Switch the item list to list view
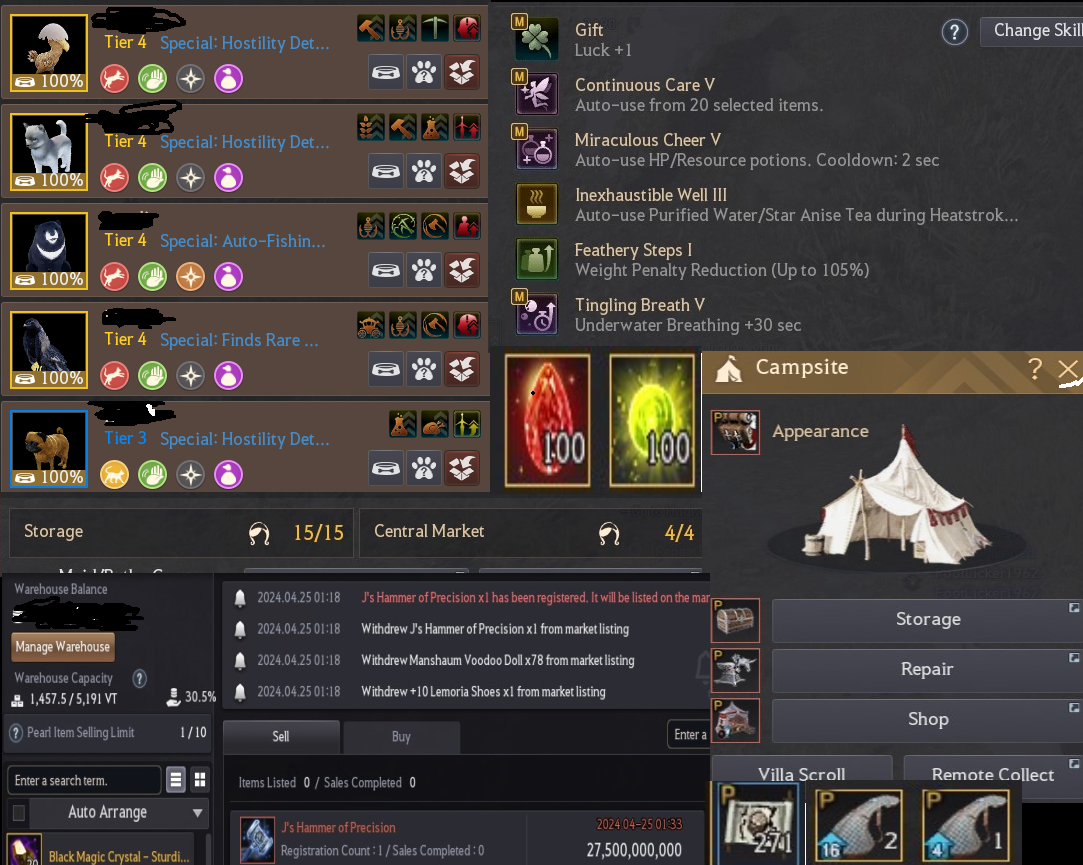 pos(176,780)
